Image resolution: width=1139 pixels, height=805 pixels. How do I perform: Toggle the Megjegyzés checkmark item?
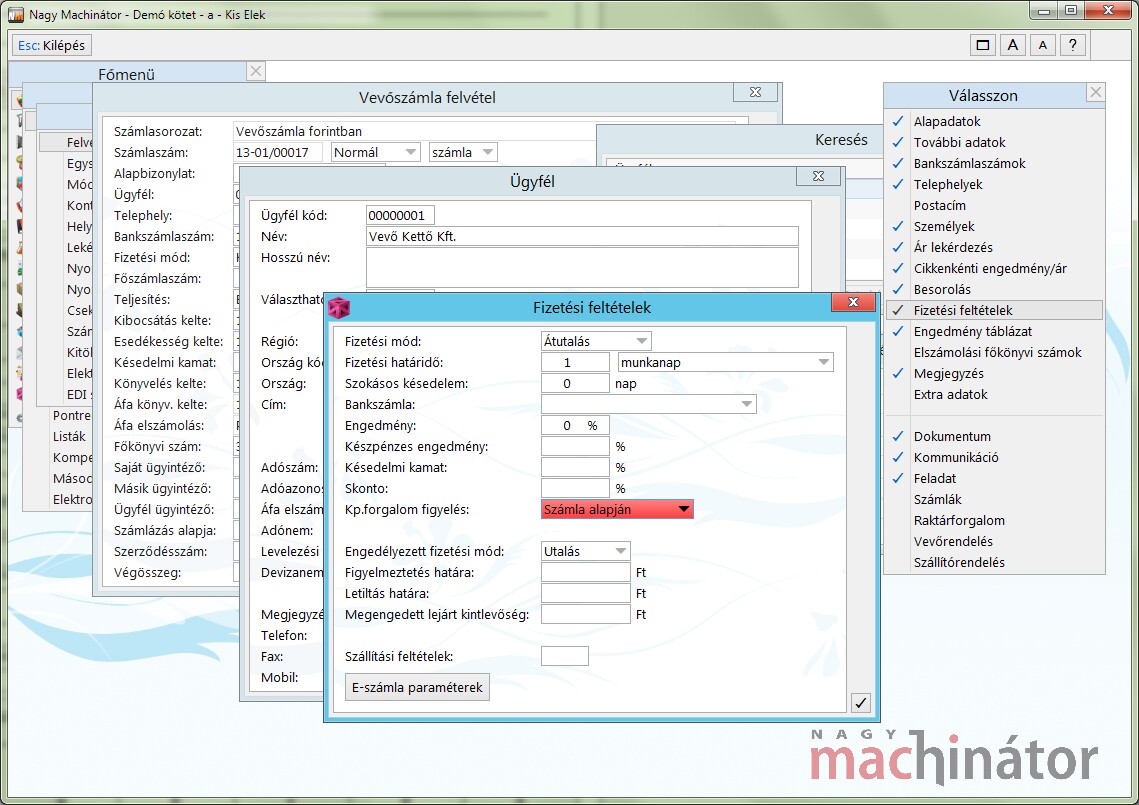[x=948, y=373]
